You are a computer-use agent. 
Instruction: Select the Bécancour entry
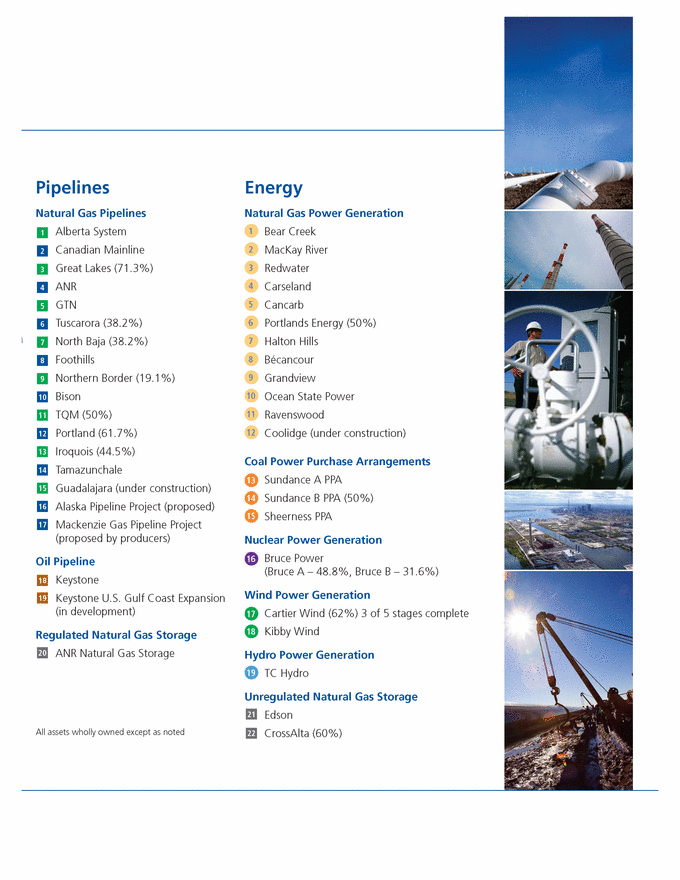click(289, 360)
